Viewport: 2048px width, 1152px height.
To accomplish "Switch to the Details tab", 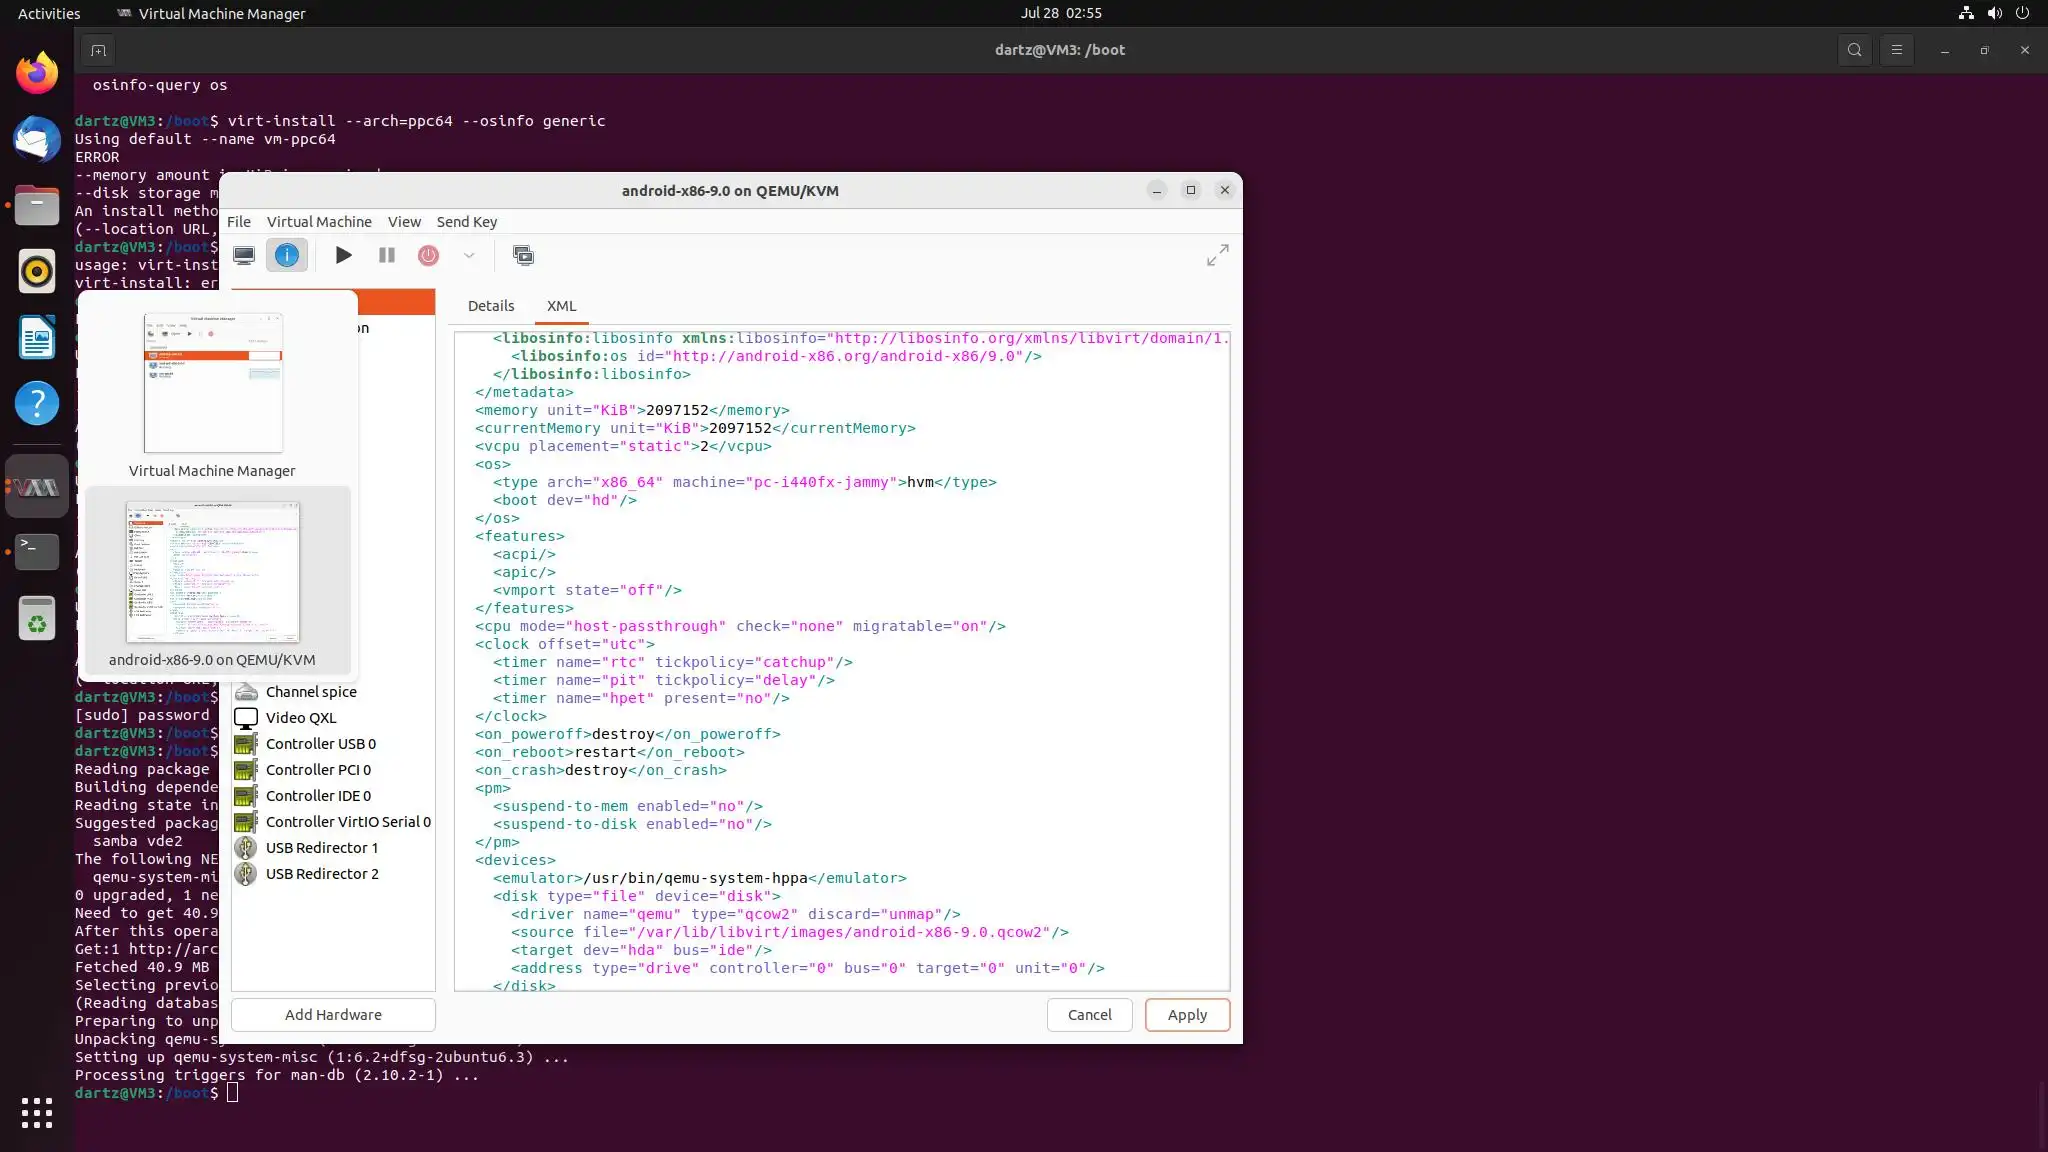I will coord(491,306).
